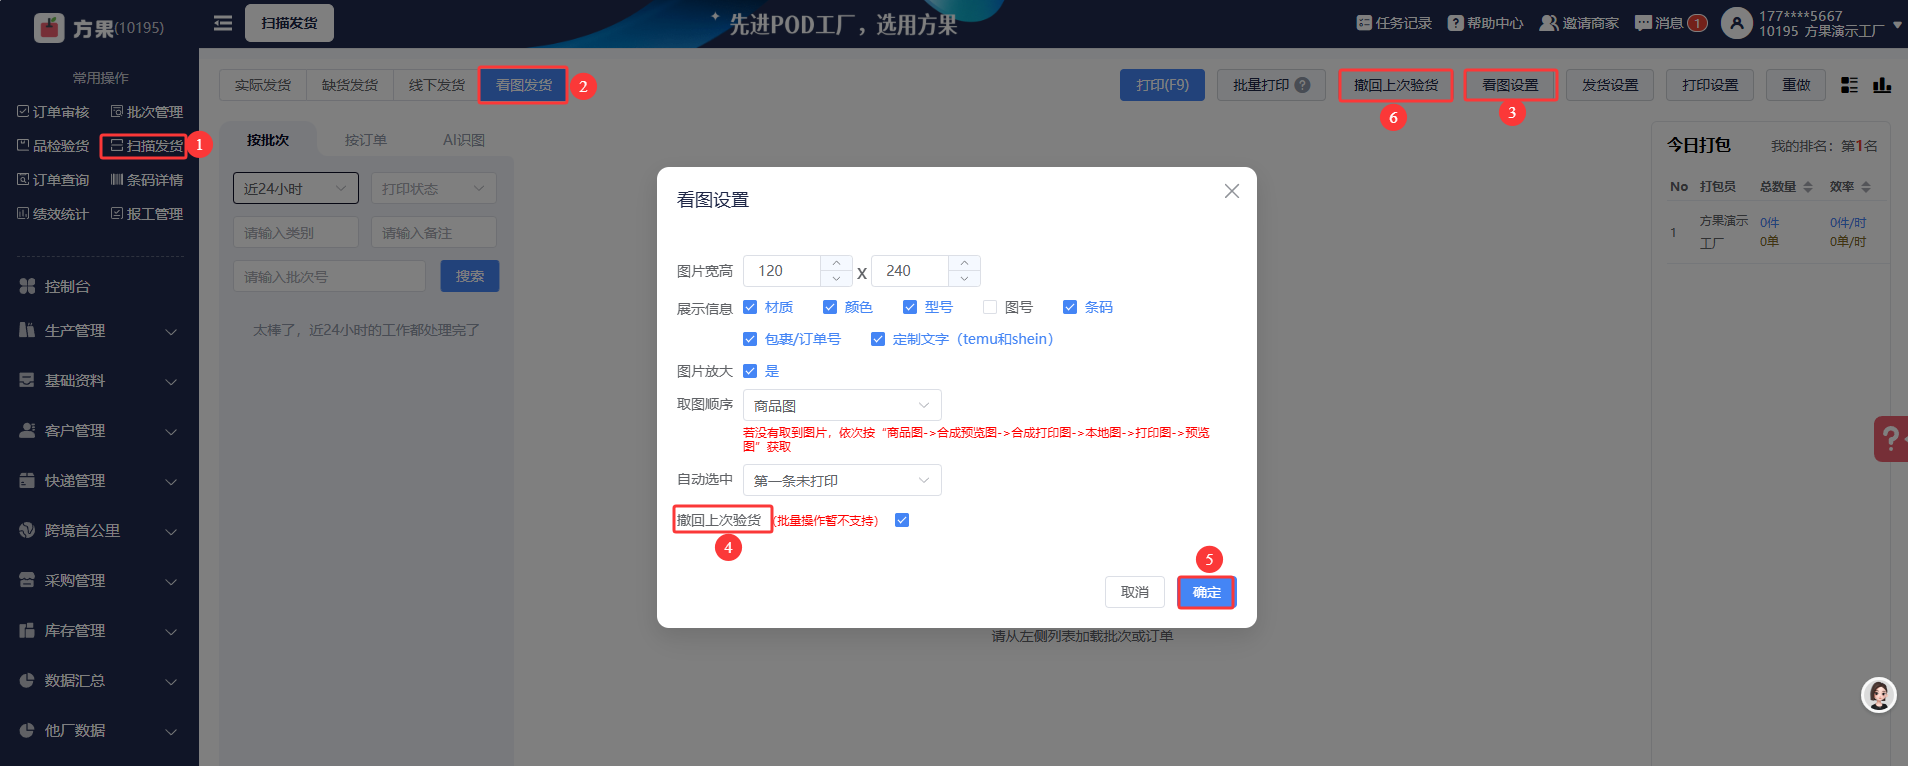Click the 请输入类别 input field
The width and height of the screenshot is (1908, 766).
coord(296,232)
